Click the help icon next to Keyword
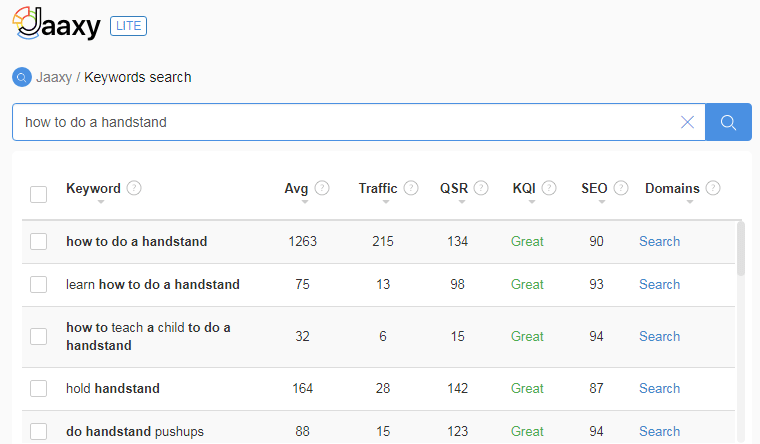Viewport: 760px width, 444px height. (x=134, y=188)
